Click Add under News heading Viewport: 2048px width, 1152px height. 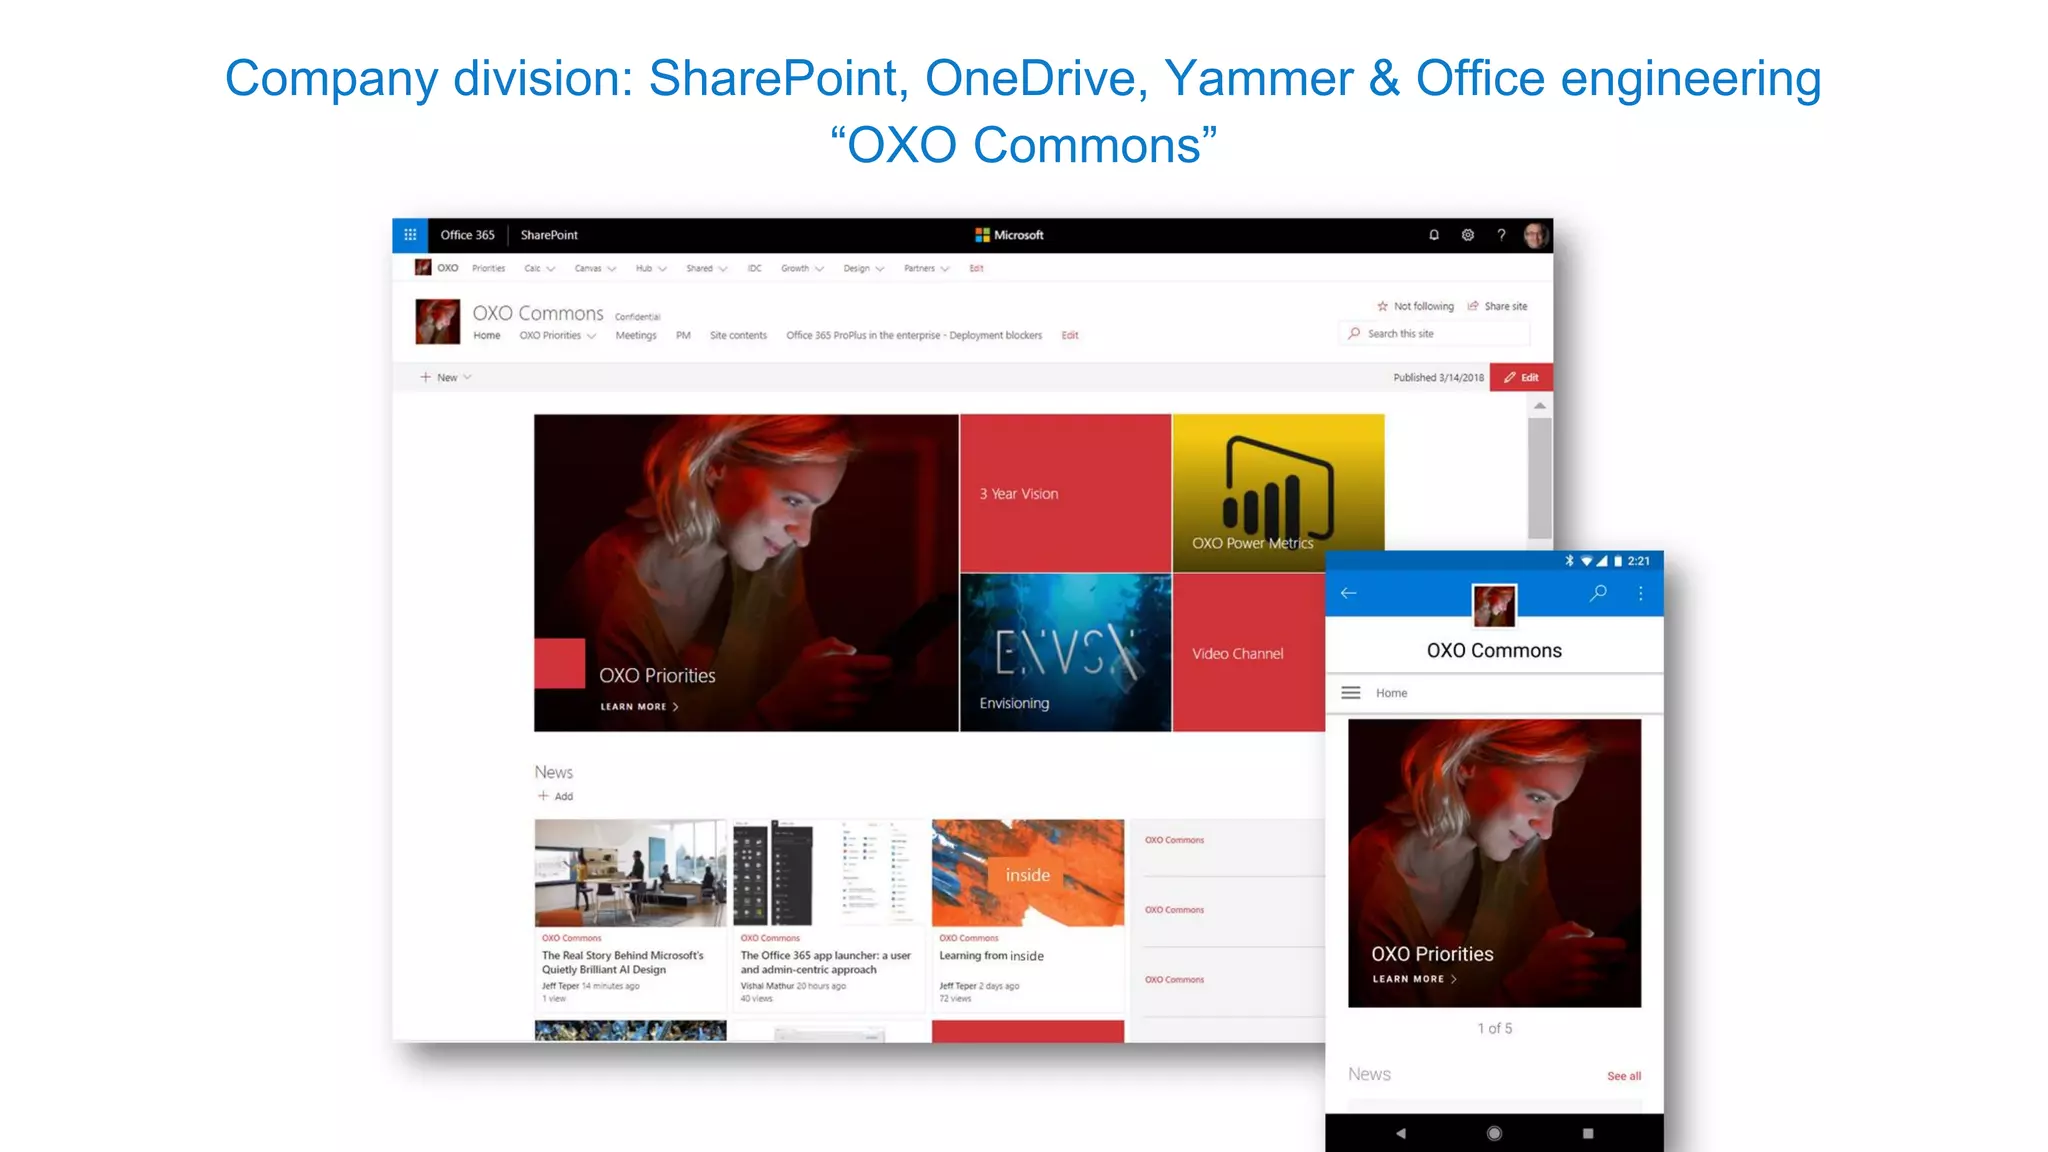(563, 796)
